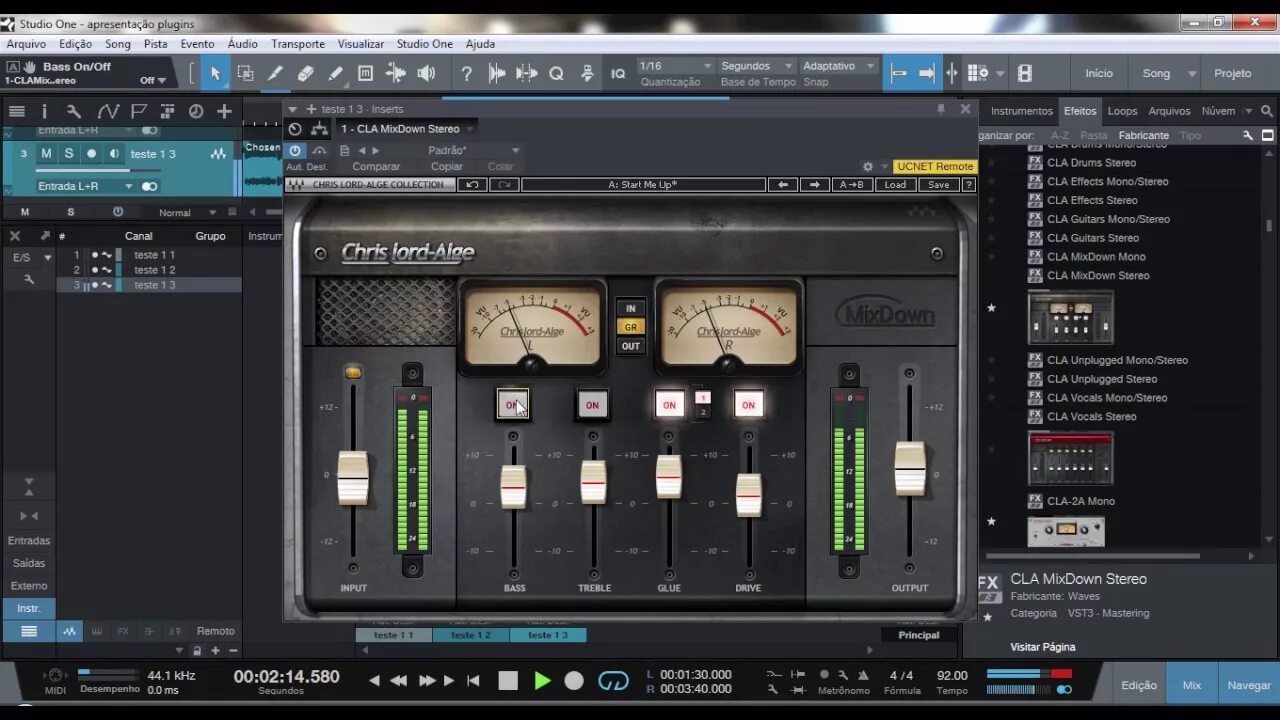Click the OUTPUT fader handle
Screen dimensions: 1280x720
tap(910, 468)
